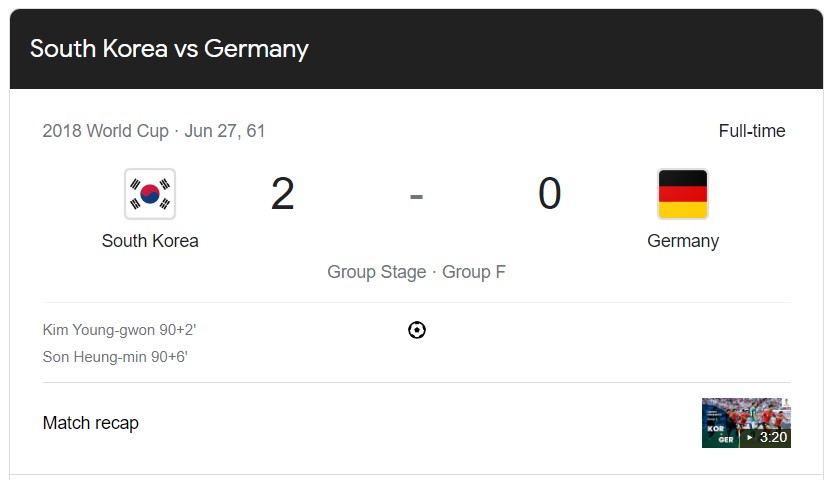Select scorer Son Heung-min 90+6'

point(115,357)
